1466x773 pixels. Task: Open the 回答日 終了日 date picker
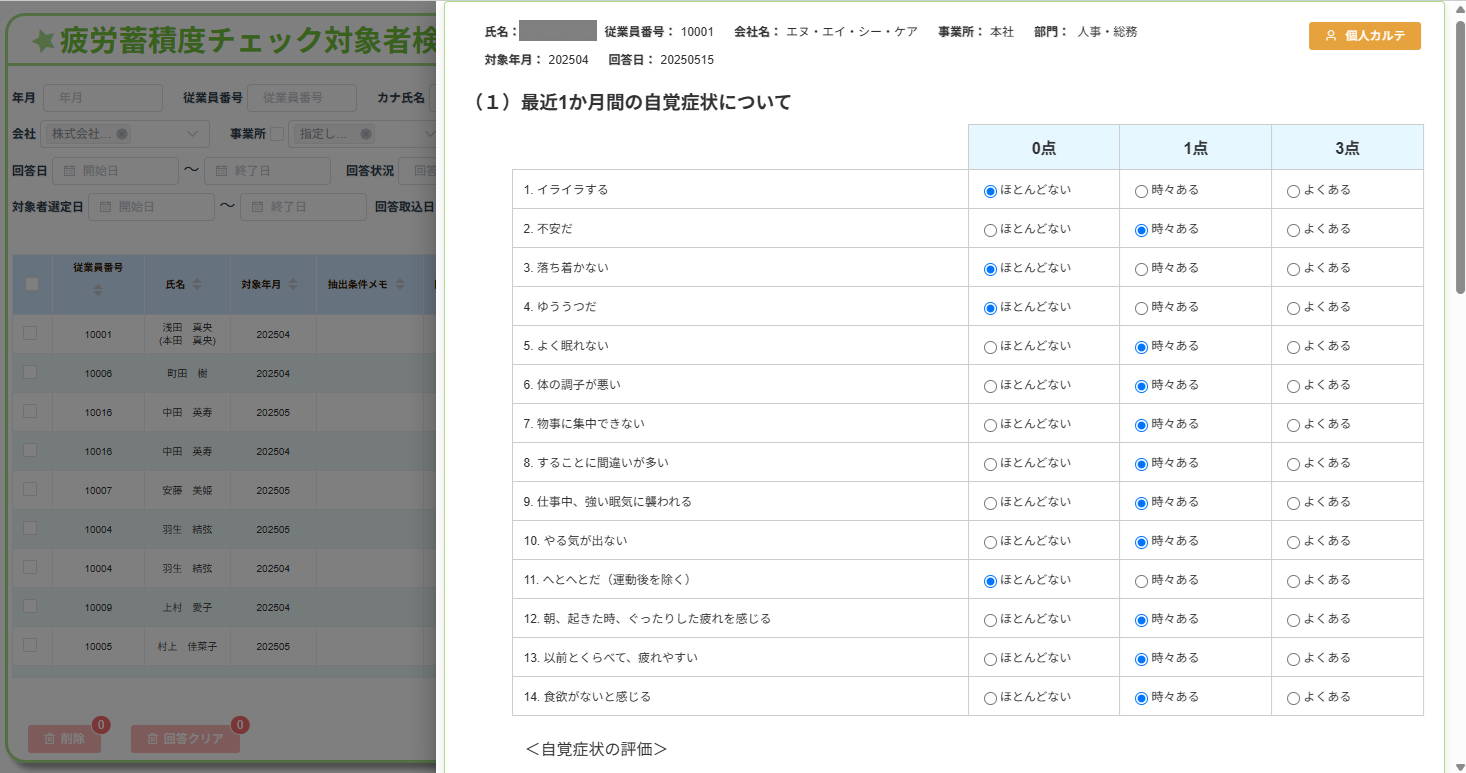tap(267, 171)
